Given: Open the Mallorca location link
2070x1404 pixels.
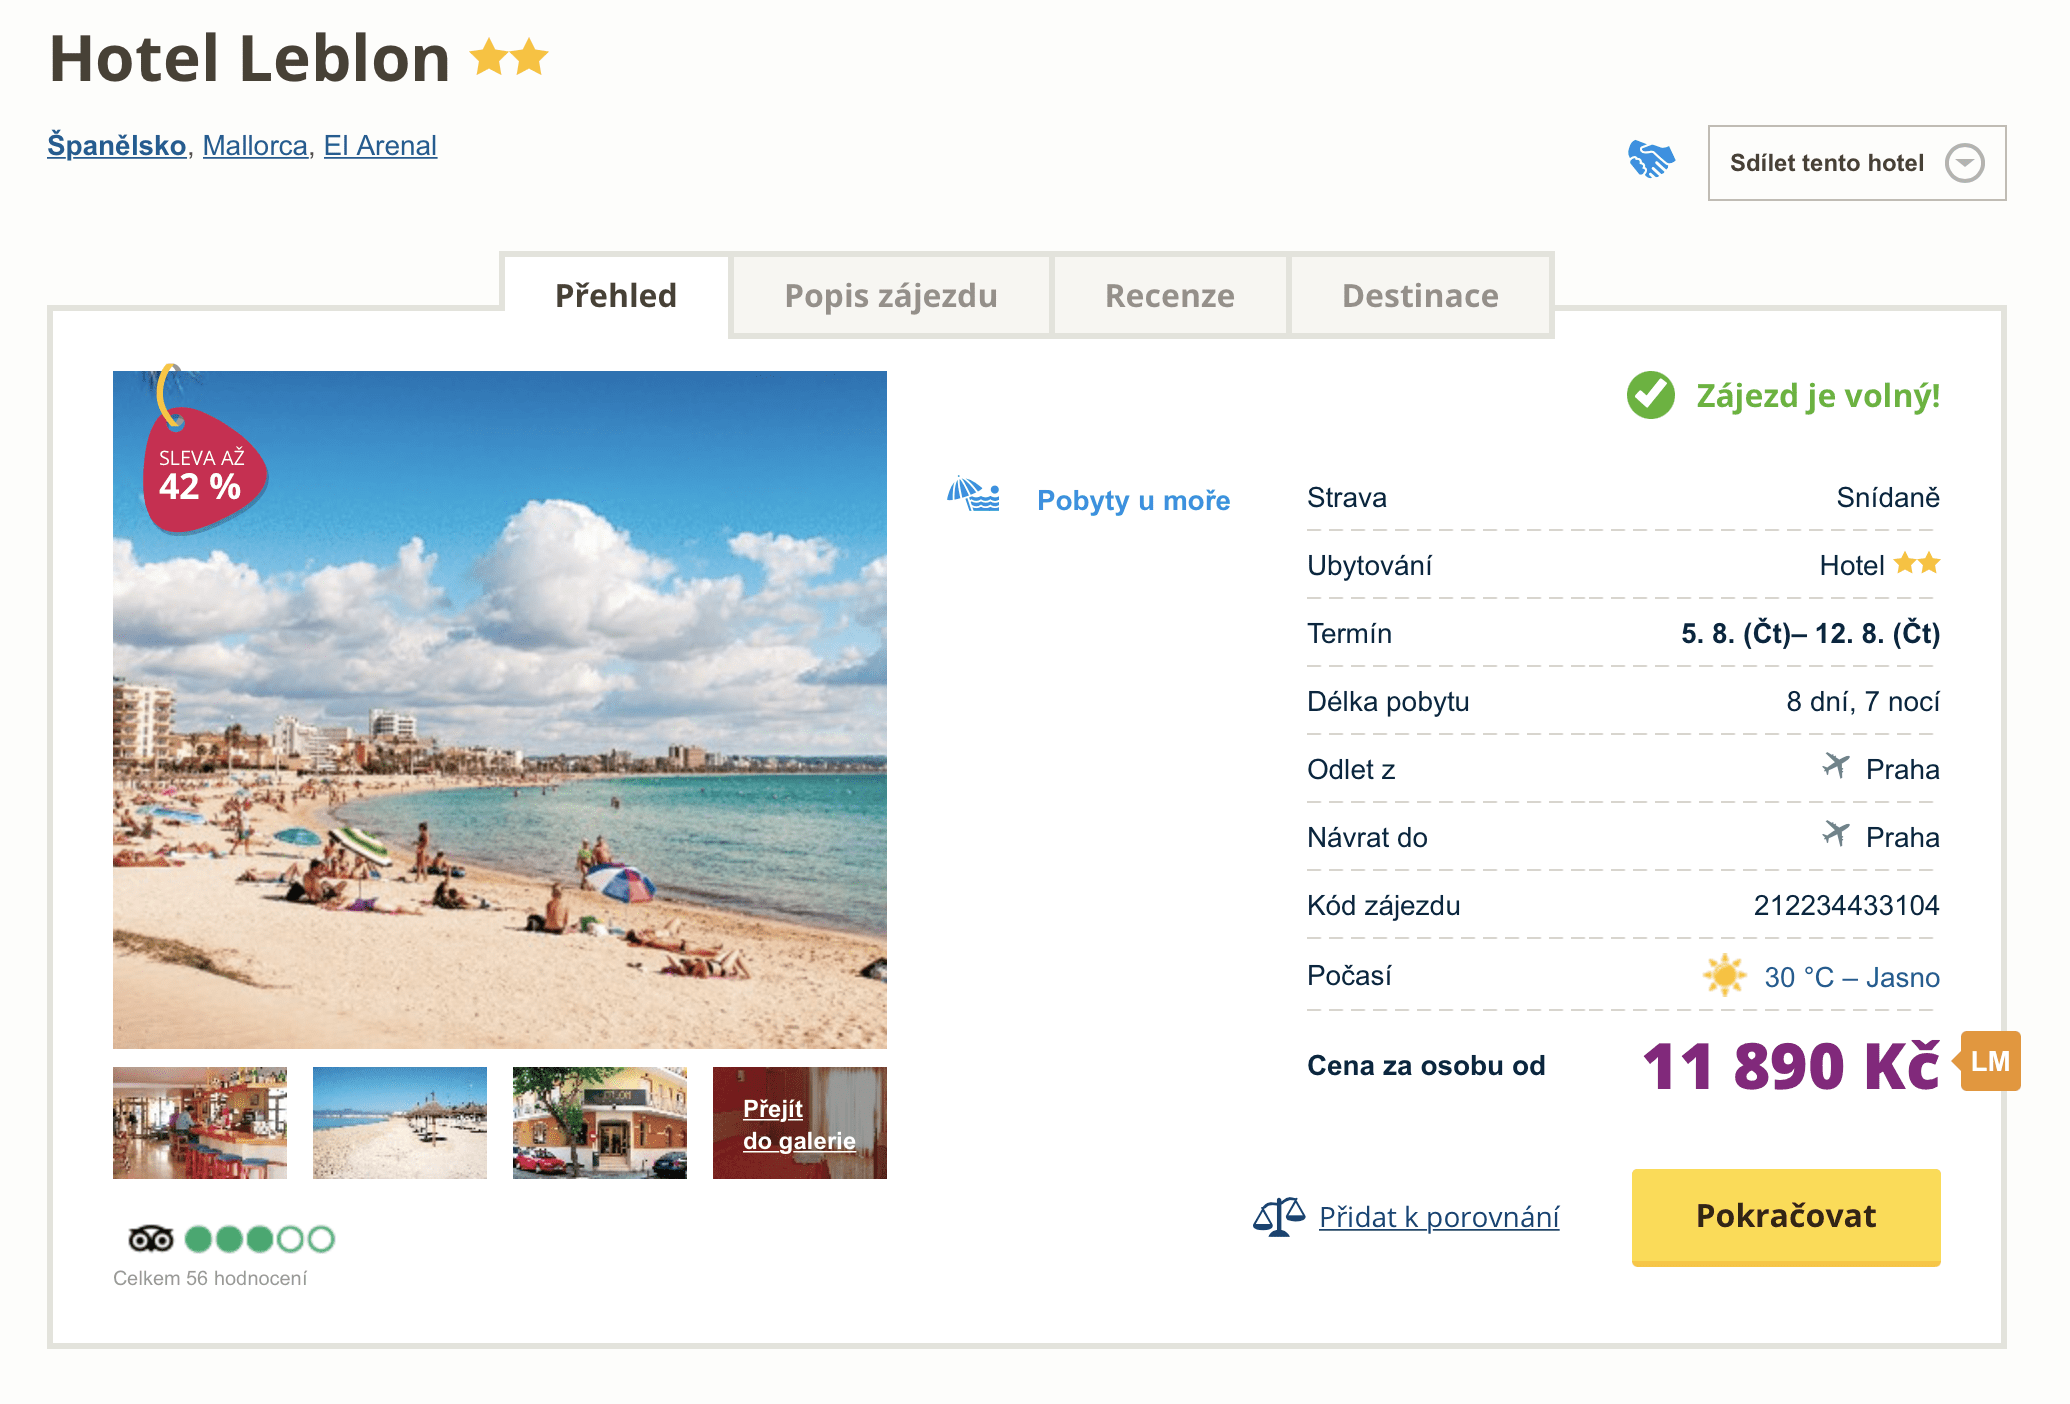Looking at the screenshot, I should tap(255, 146).
